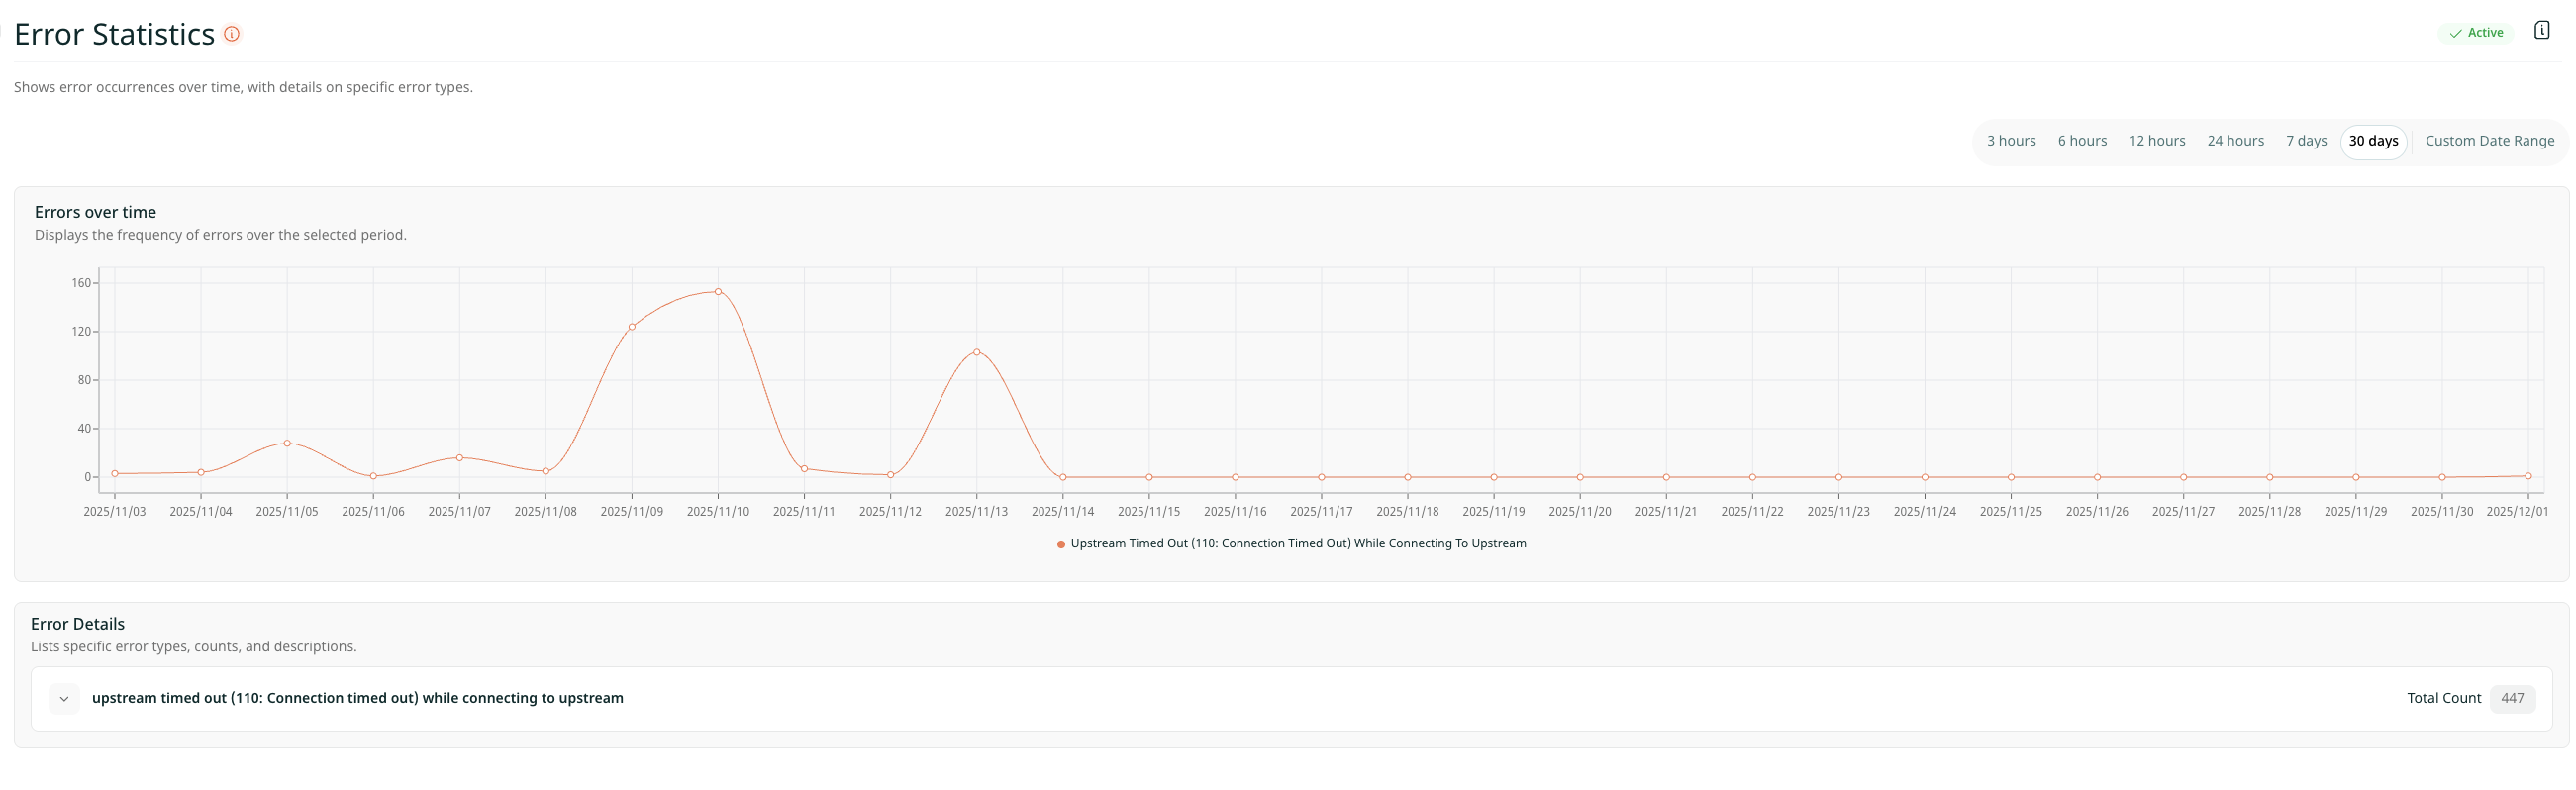2576x790 pixels.
Task: Click the data point for 2025/11/09
Action: tap(632, 327)
